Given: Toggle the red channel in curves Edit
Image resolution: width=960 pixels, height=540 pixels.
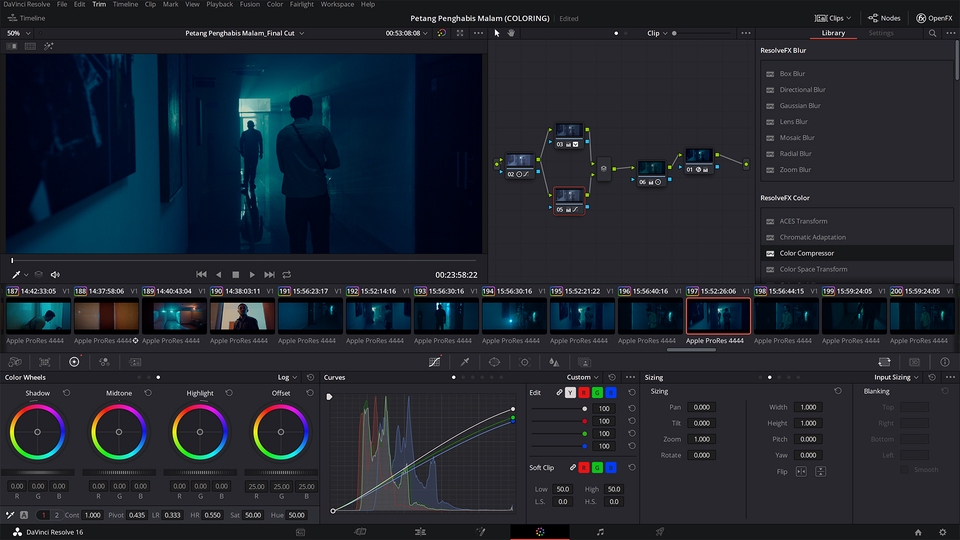Looking at the screenshot, I should pos(583,393).
